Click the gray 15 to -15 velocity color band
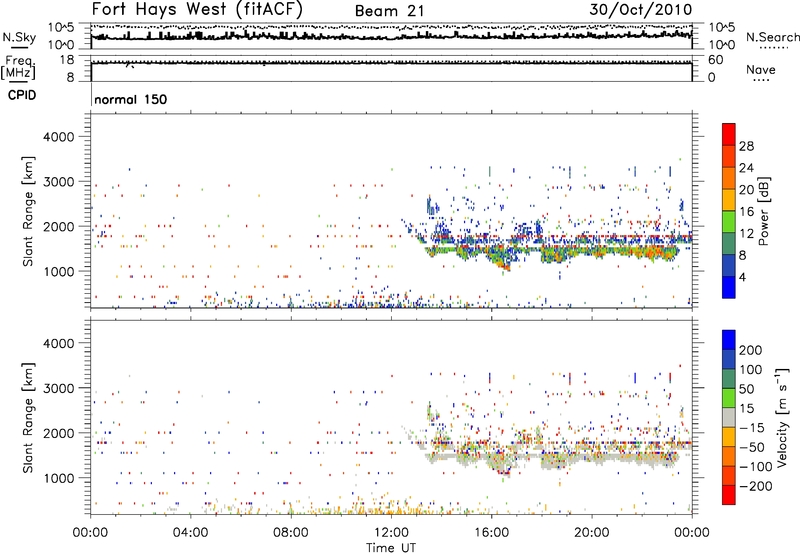 point(729,417)
